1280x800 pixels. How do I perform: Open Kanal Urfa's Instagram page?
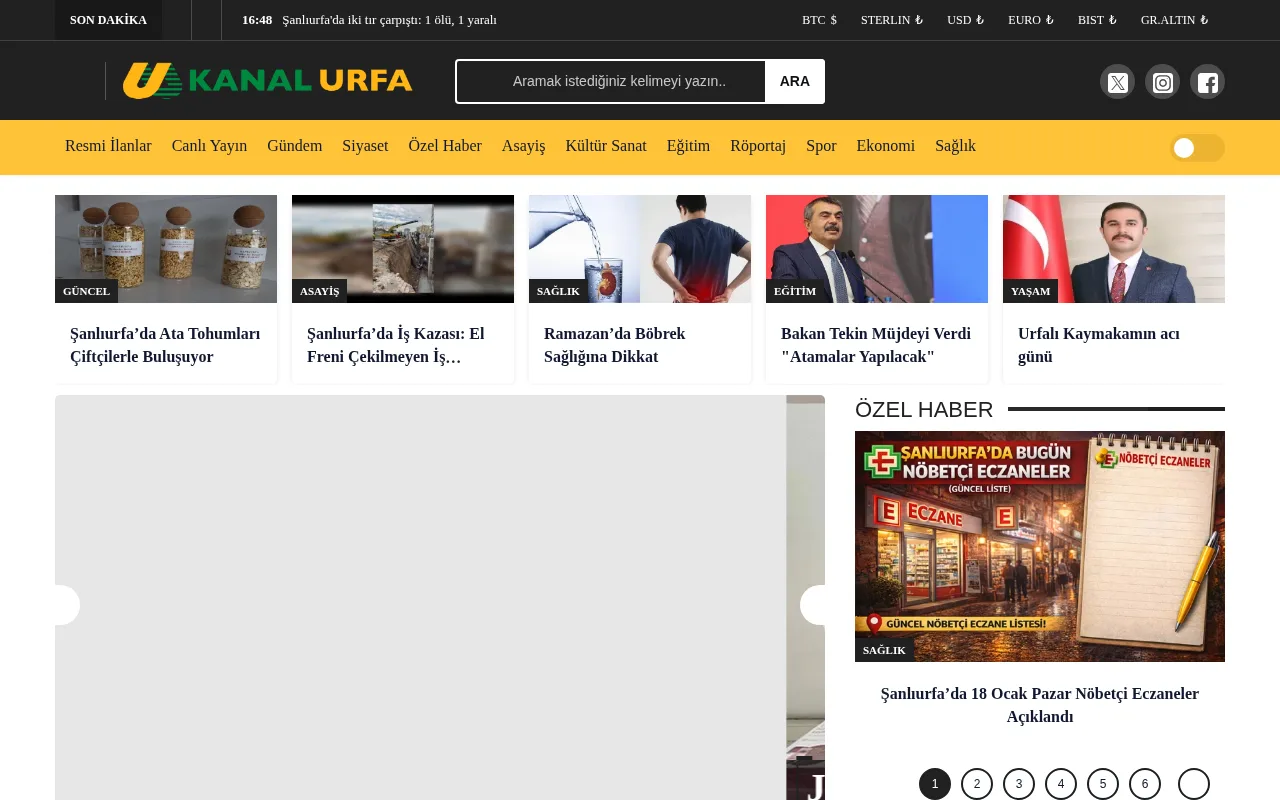[x=1162, y=81]
